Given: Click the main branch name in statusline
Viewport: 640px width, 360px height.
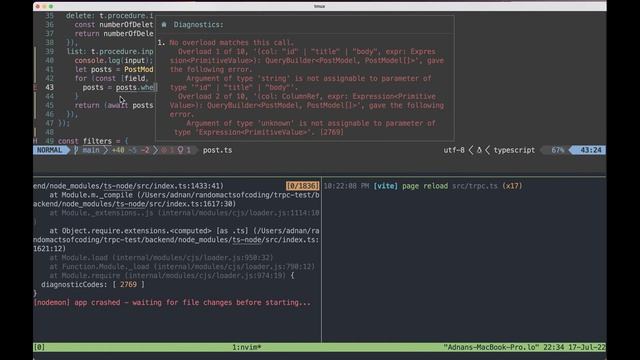Looking at the screenshot, I should click(91, 150).
